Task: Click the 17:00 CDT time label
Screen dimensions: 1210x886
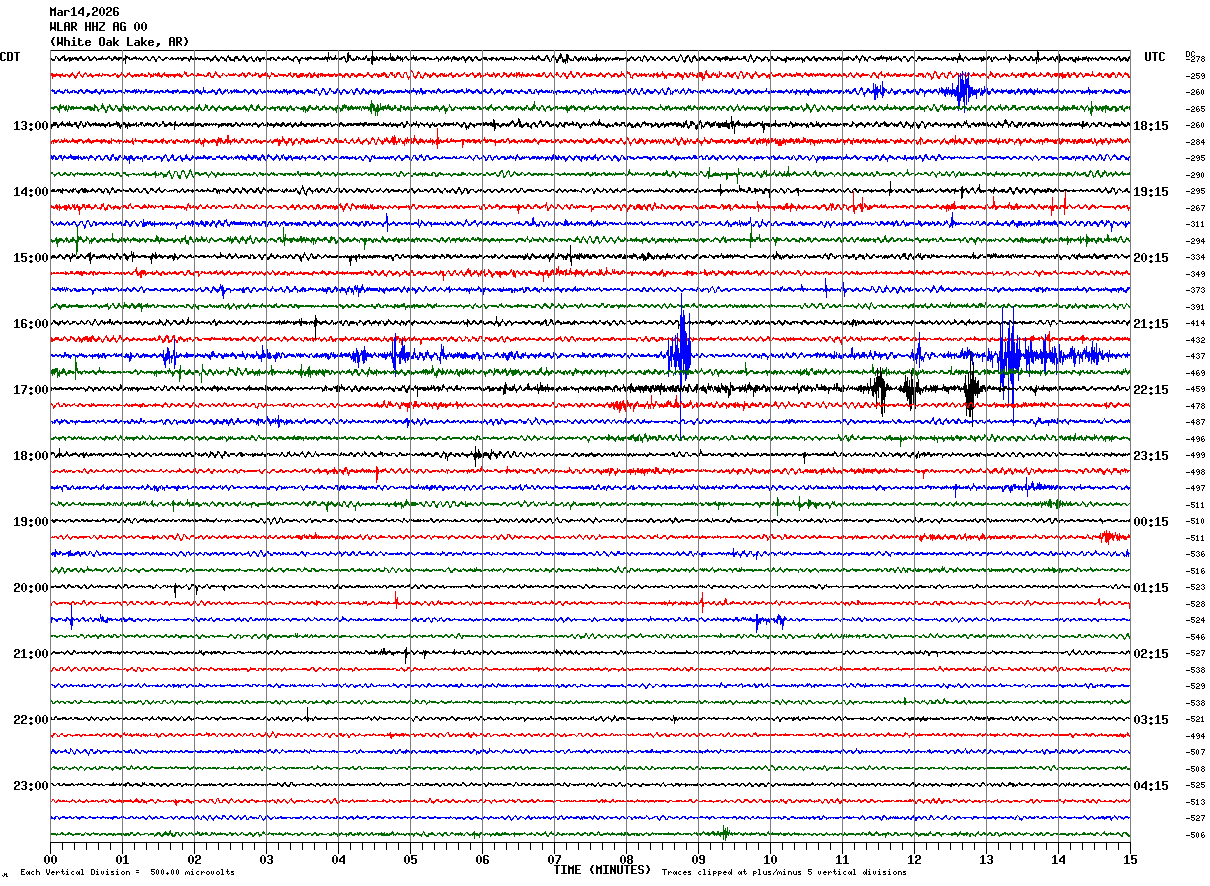Action: 30,390
